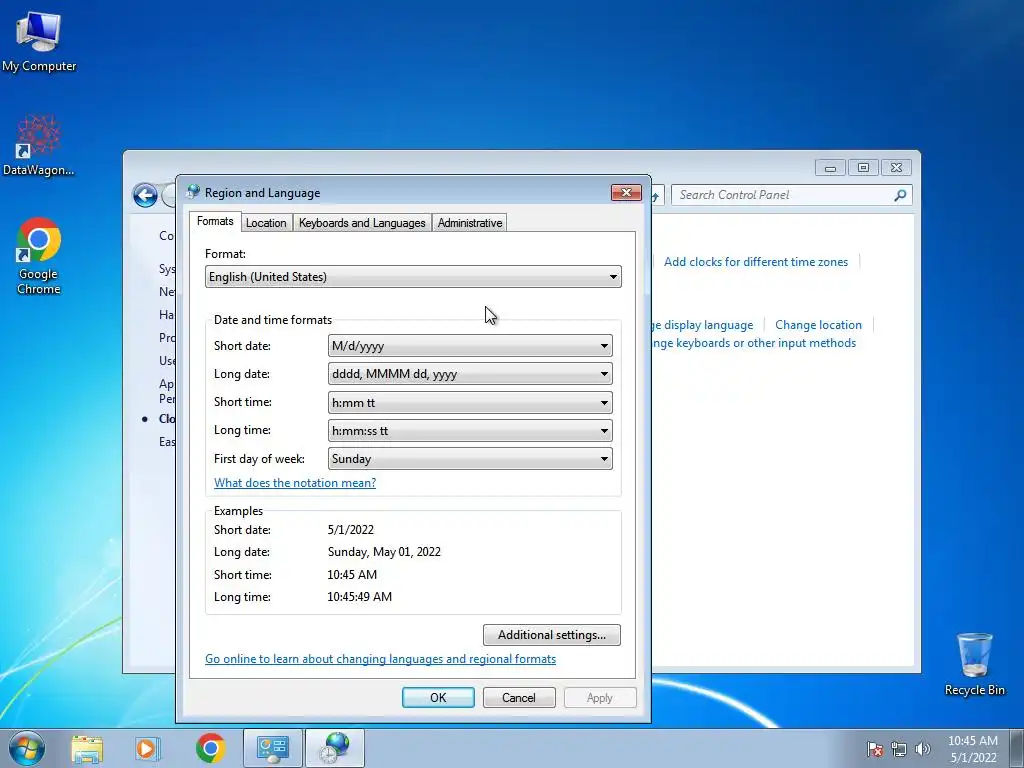Minimize the Control Panel window
The image size is (1024, 768).
click(x=830, y=167)
